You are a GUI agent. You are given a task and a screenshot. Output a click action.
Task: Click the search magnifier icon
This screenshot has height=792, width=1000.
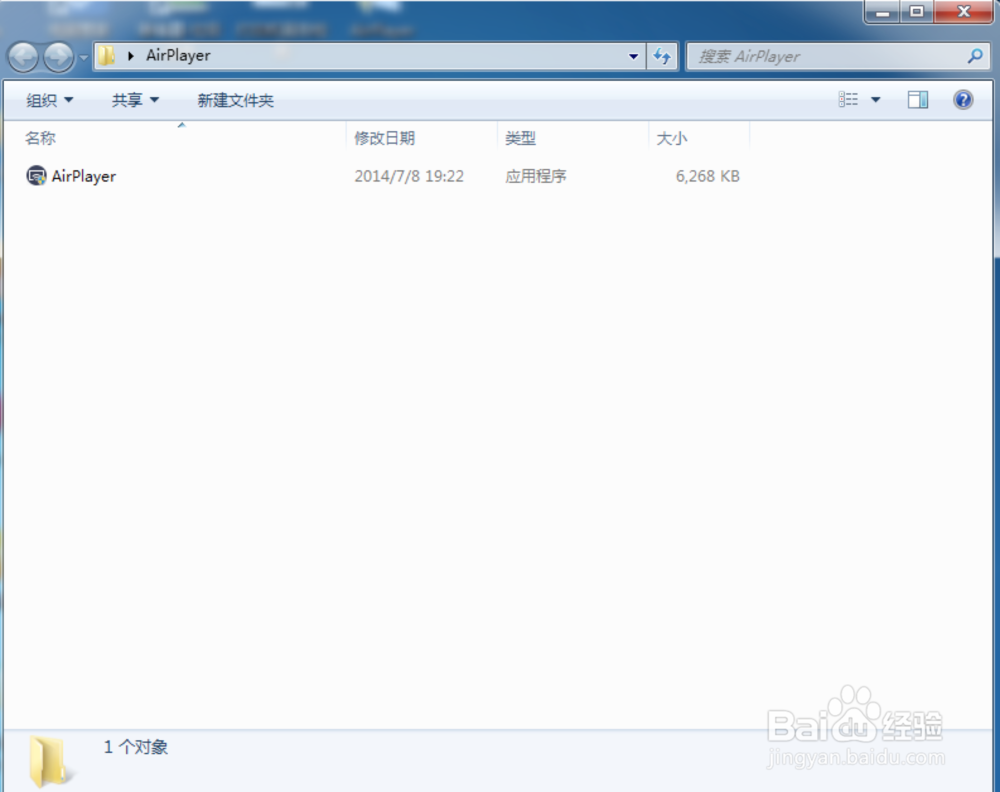pyautogui.click(x=973, y=56)
